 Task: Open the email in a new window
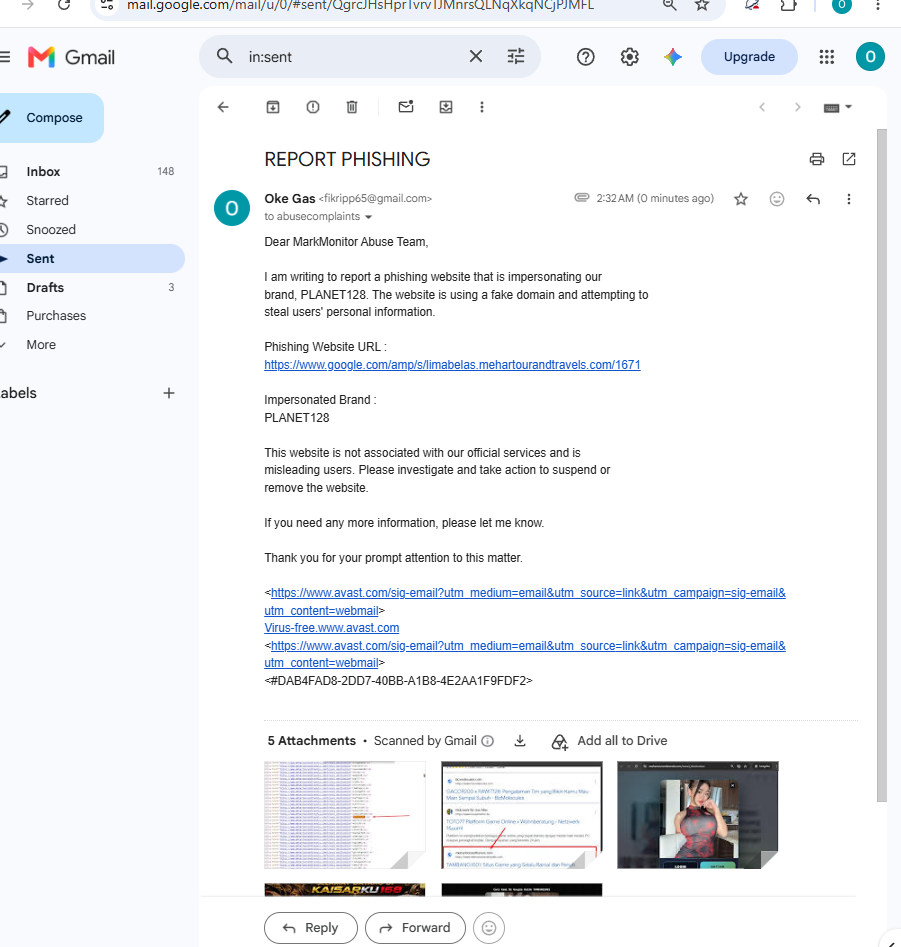tap(848, 159)
